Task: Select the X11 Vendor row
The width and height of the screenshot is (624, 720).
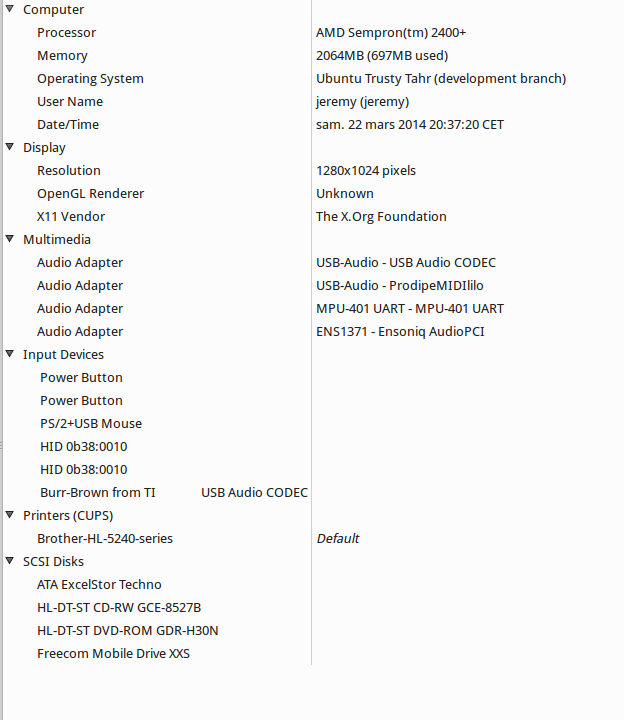Action: 71,217
